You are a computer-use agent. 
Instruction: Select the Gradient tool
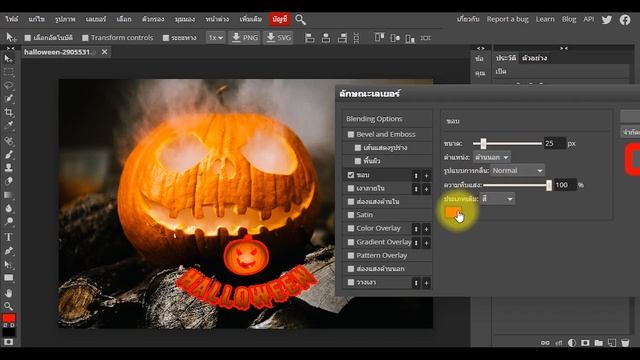click(8, 195)
